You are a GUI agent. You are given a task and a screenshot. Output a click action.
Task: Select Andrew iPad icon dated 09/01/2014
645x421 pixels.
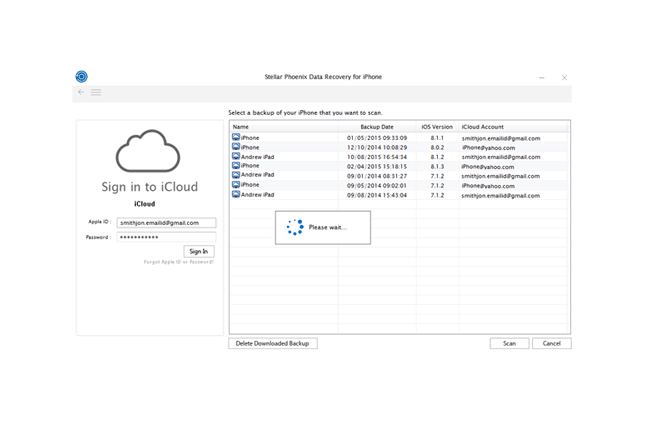[x=236, y=175]
